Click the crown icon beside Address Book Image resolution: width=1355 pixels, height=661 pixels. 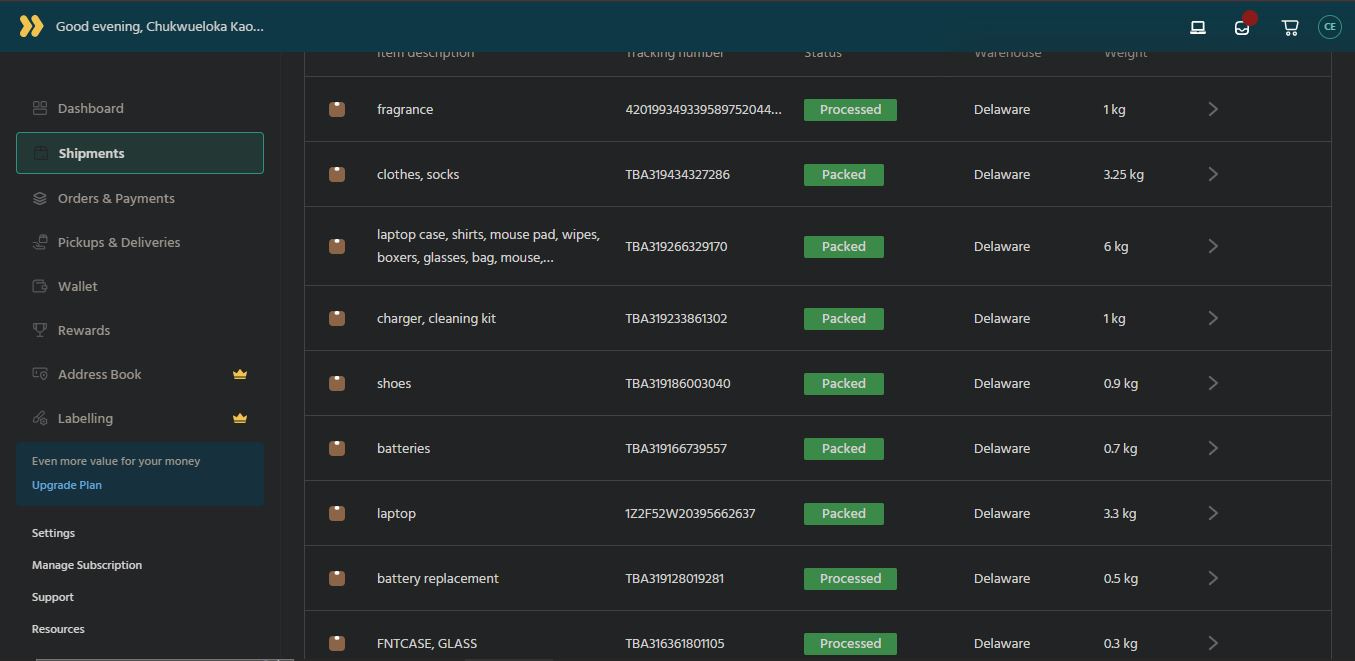pyautogui.click(x=239, y=373)
